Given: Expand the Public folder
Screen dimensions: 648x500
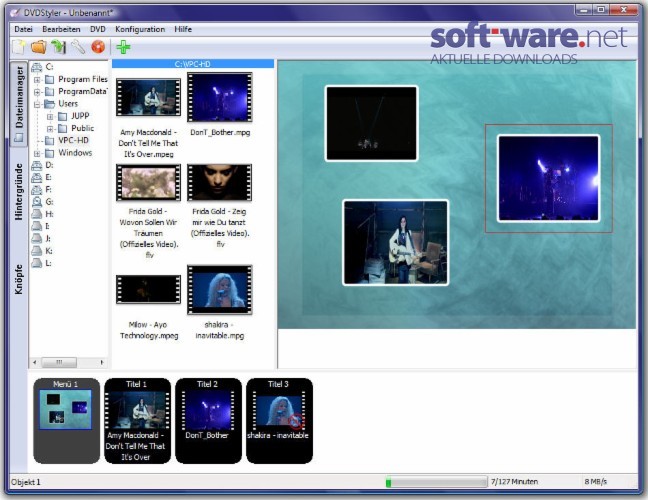Looking at the screenshot, I should click(x=50, y=129).
